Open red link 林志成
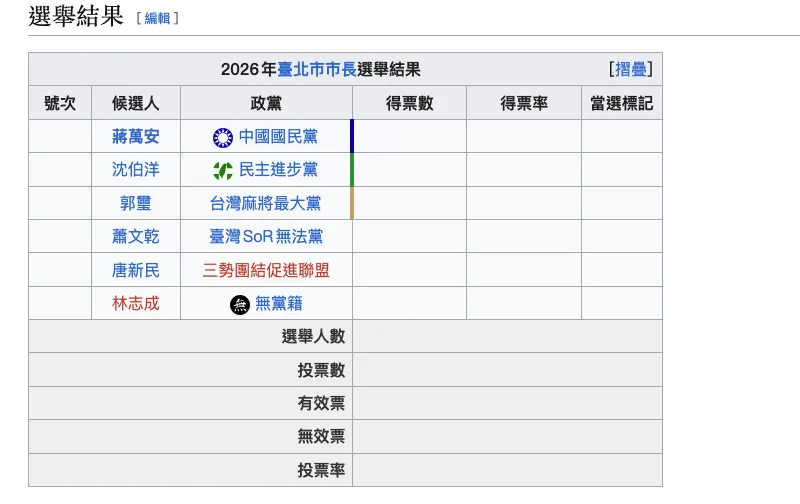800x504 pixels. 136,304
